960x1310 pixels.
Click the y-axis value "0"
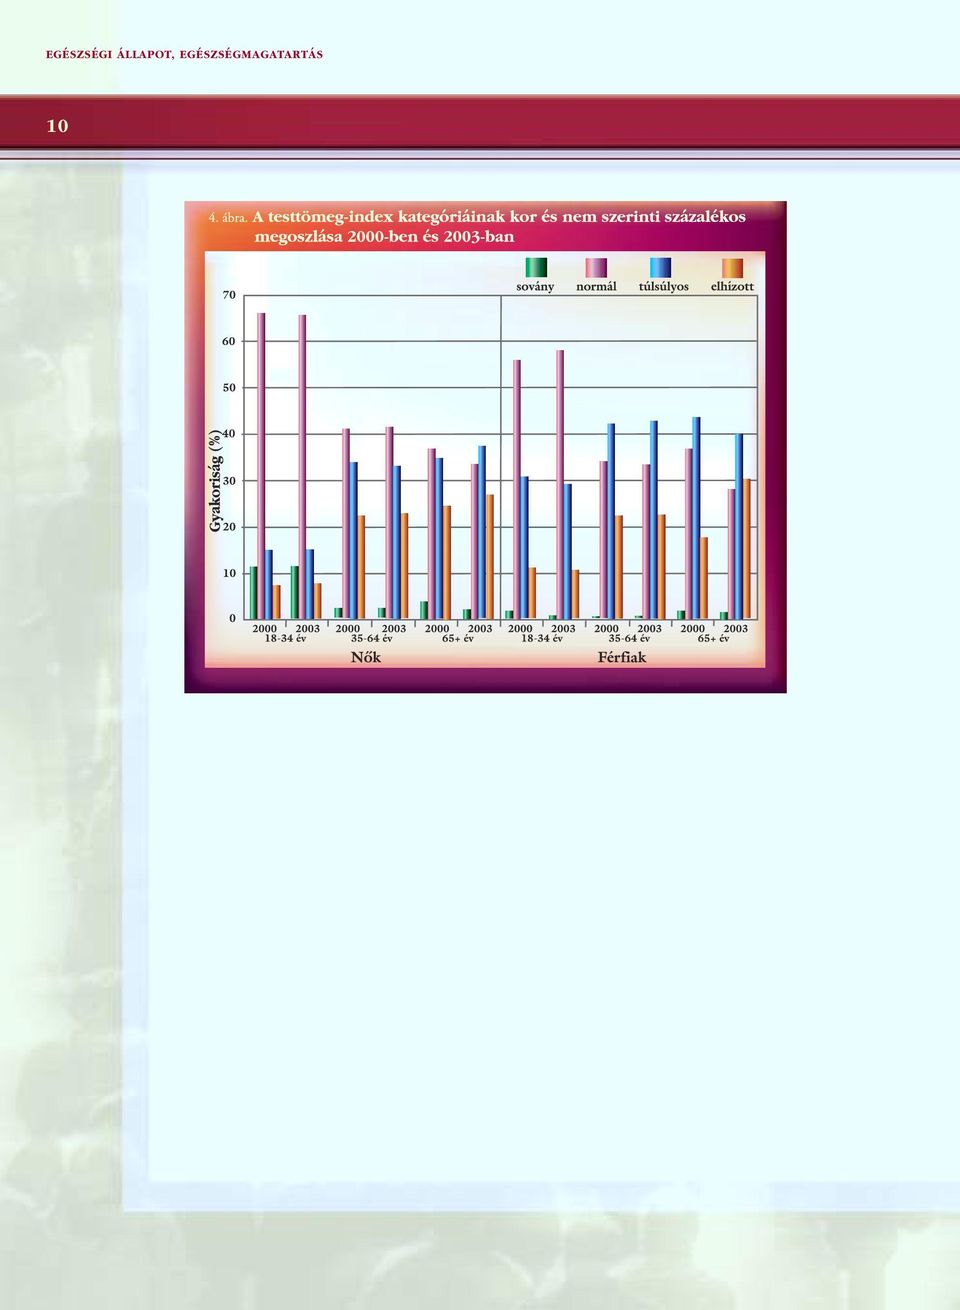tap(232, 619)
